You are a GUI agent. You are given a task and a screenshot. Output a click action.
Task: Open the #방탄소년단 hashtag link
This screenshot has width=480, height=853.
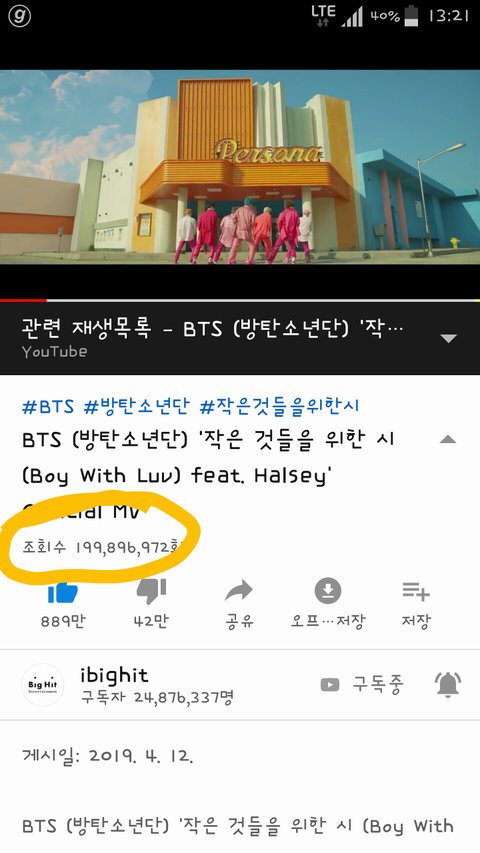tap(137, 406)
